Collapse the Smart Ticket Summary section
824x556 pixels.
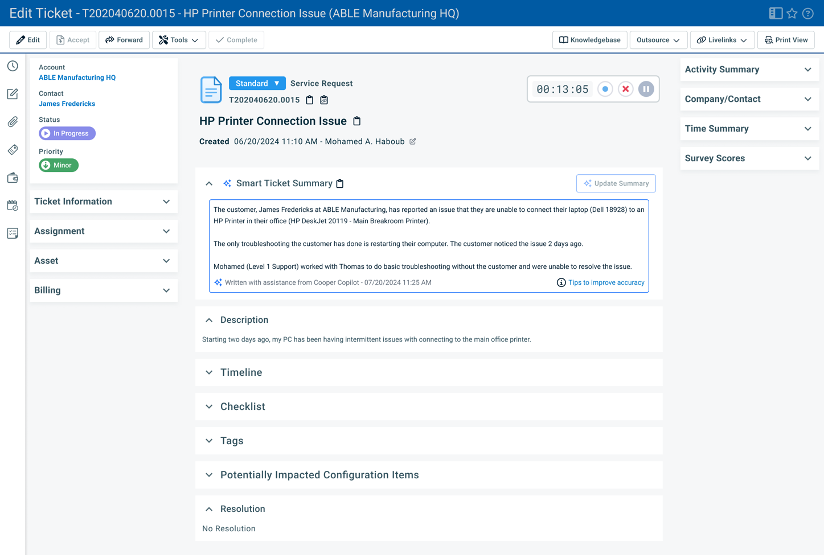click(209, 184)
